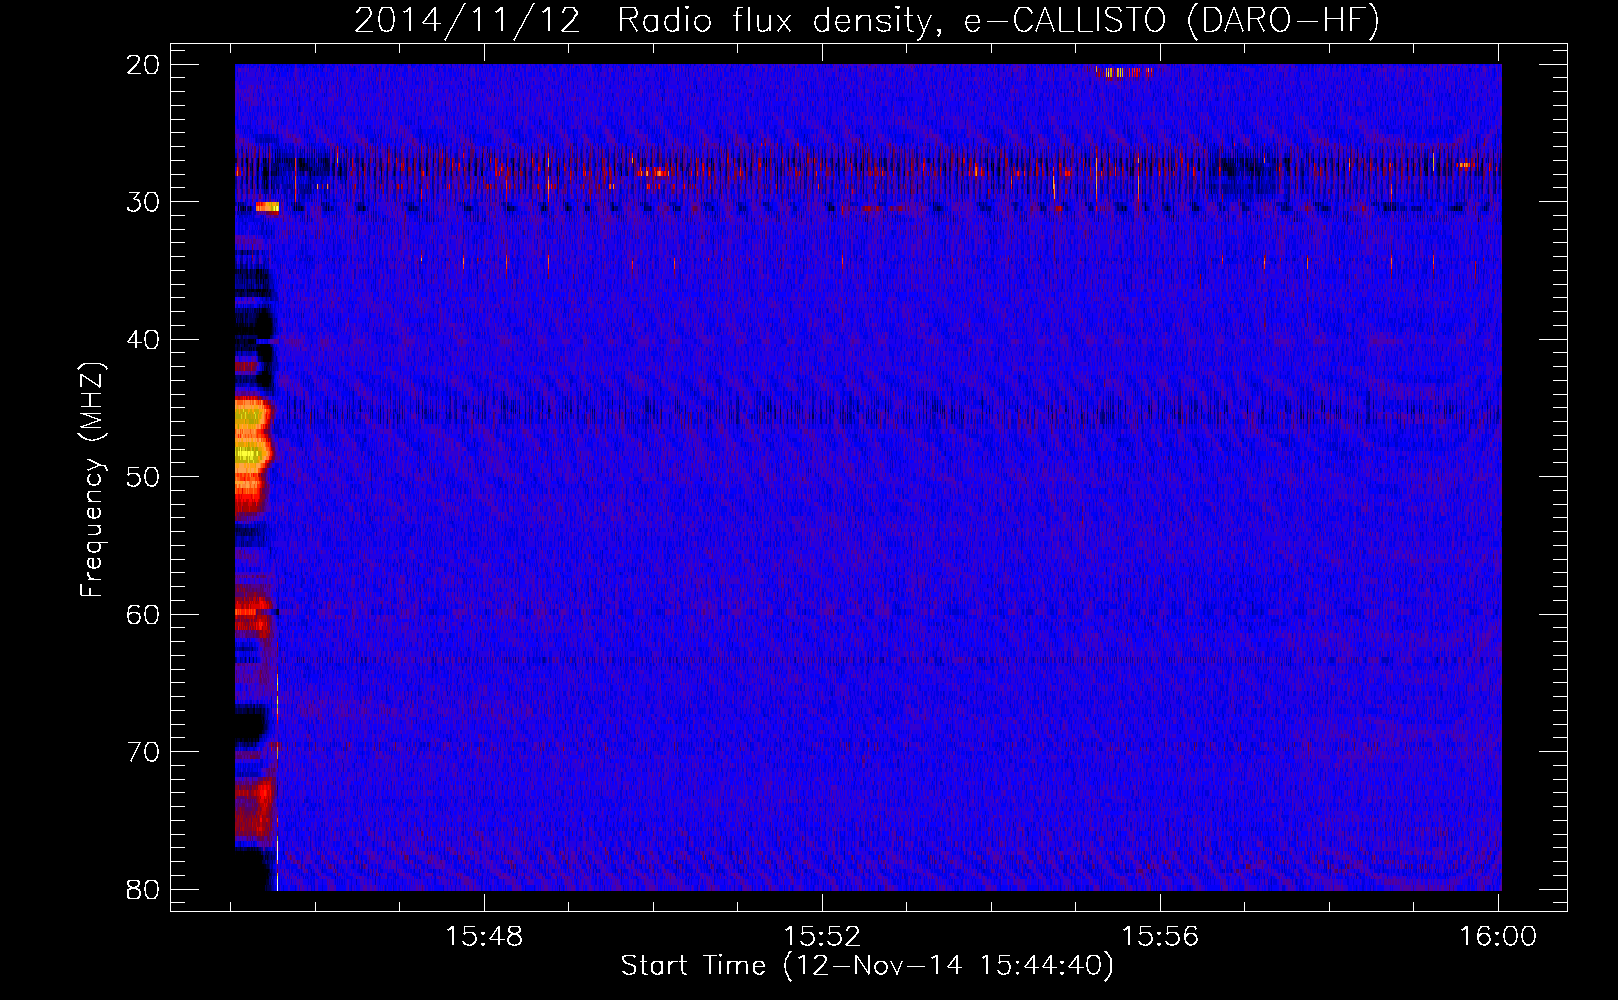Click the small orange mark at 30 MHz left edge
The width and height of the screenshot is (1618, 1000).
(267, 207)
